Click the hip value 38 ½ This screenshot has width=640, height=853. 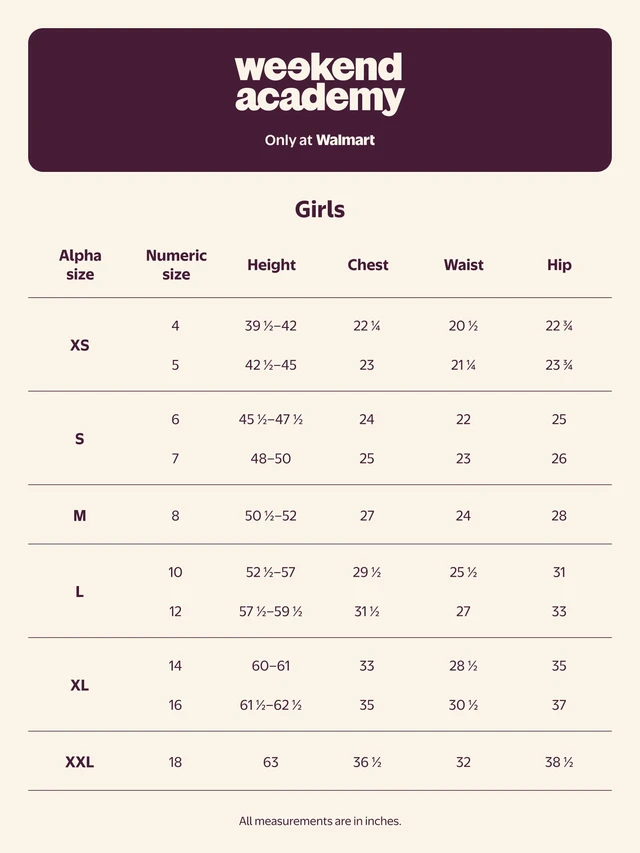pyautogui.click(x=559, y=762)
